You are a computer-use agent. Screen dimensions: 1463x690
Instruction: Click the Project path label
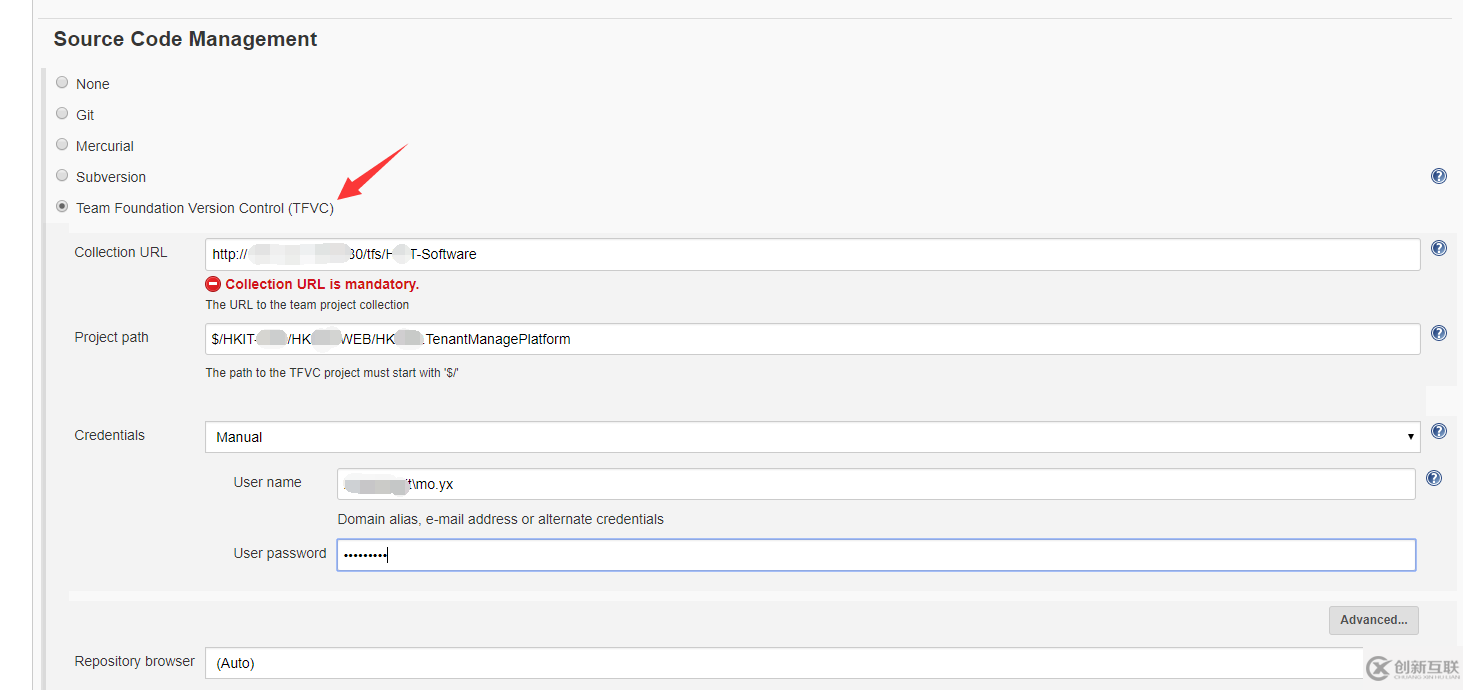tap(111, 338)
